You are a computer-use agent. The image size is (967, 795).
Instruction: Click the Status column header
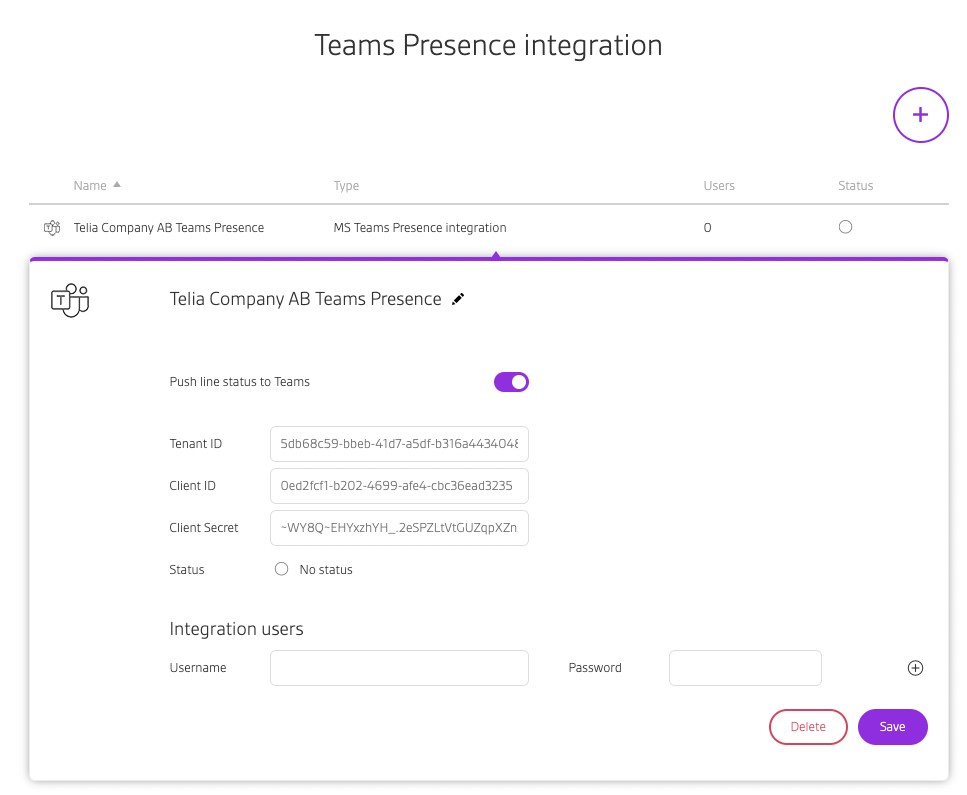click(x=855, y=186)
